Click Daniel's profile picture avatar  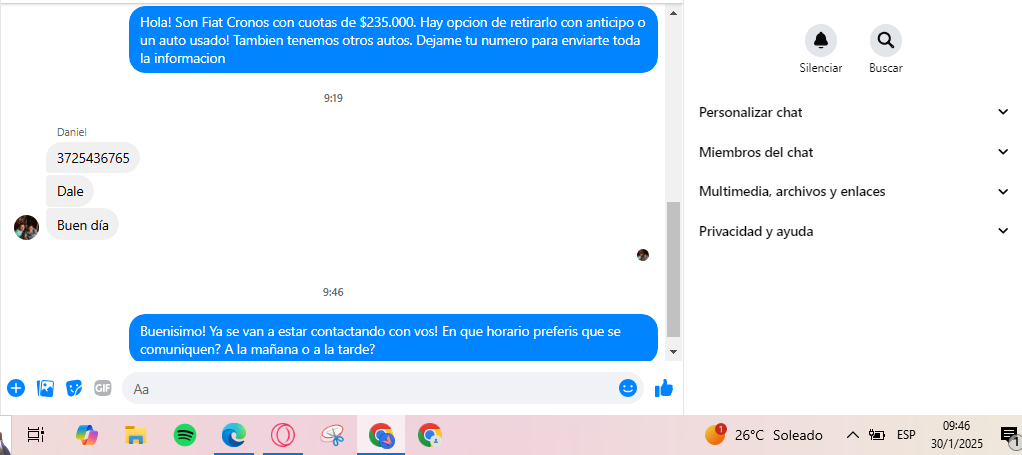[27, 228]
